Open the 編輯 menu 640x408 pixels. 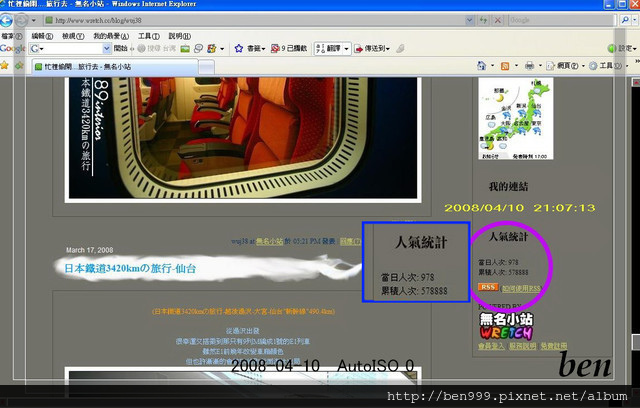click(42, 36)
